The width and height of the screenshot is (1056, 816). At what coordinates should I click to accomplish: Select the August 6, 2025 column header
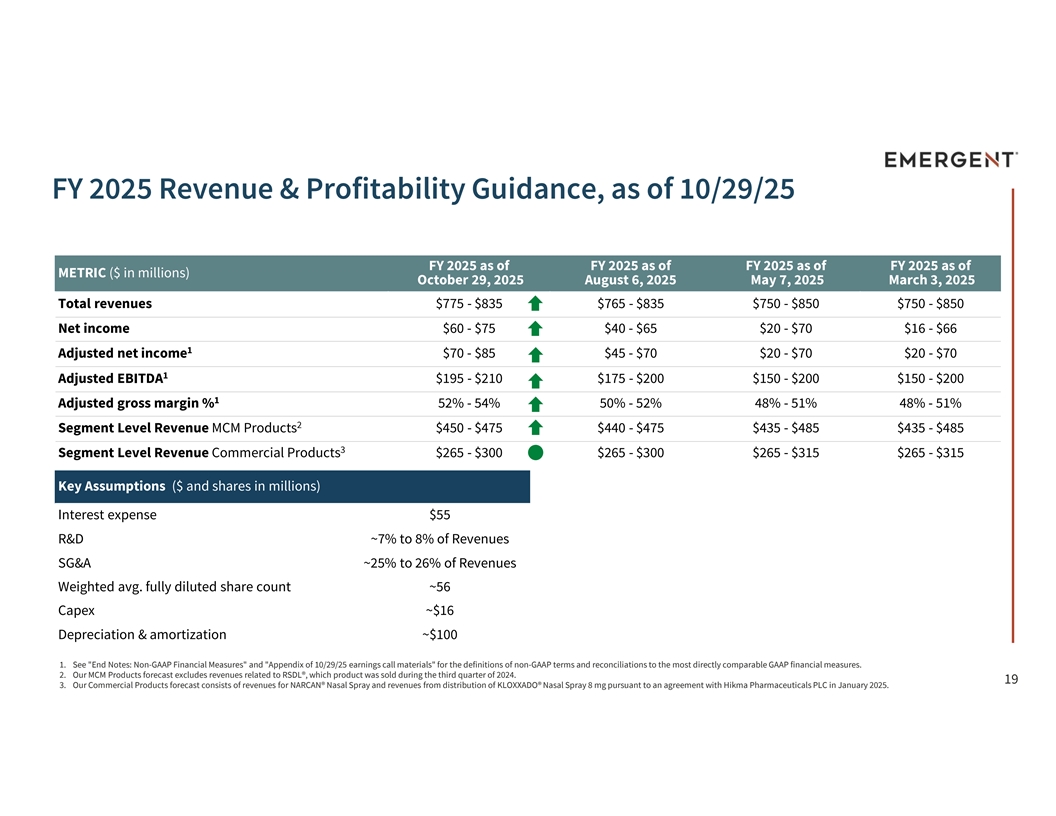630,272
